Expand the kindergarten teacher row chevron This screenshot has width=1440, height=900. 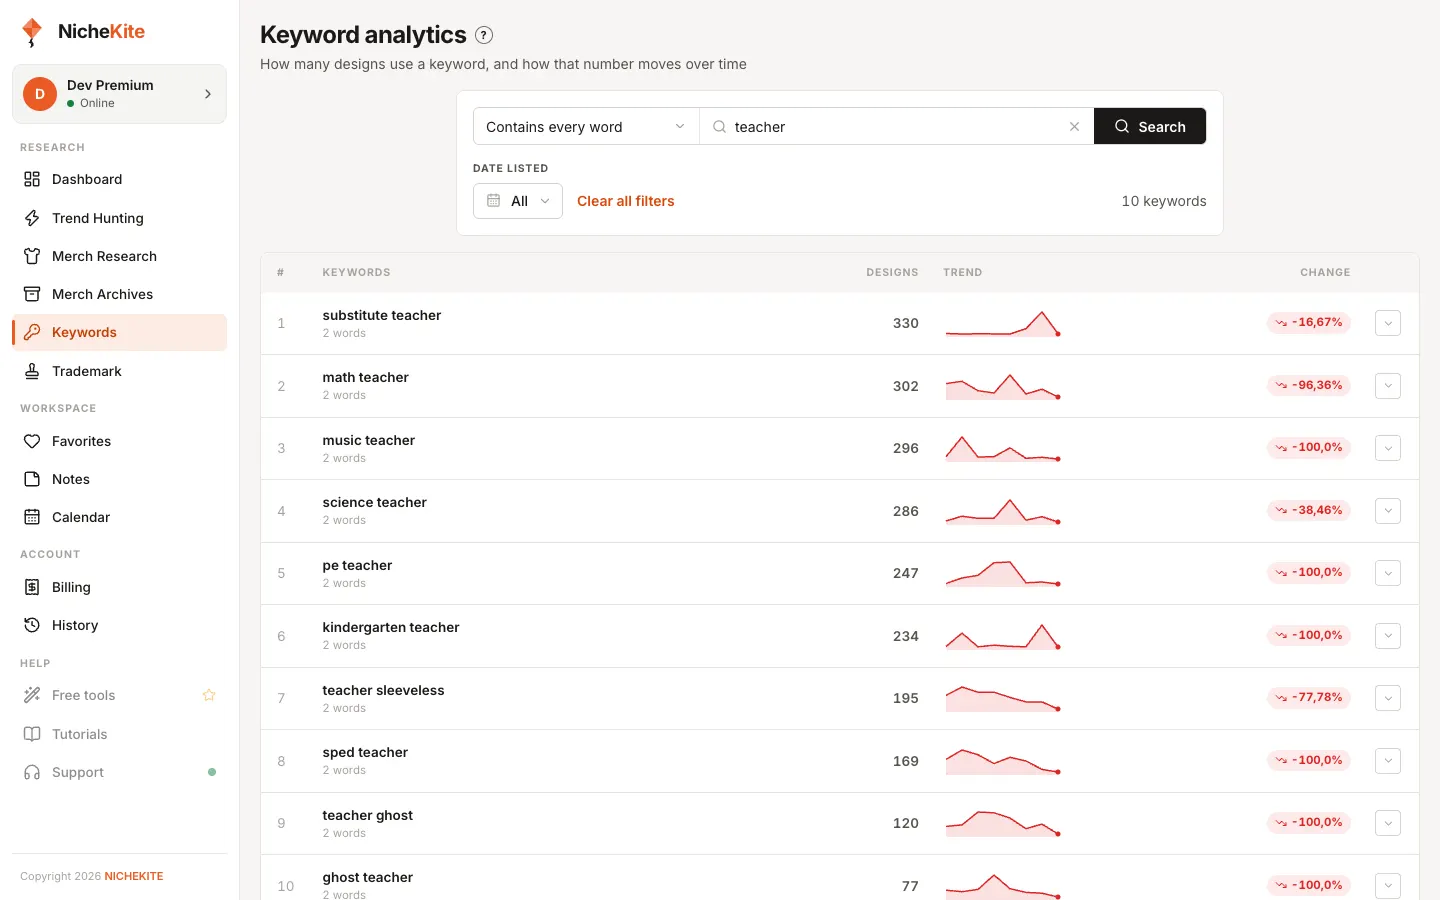pyautogui.click(x=1388, y=636)
